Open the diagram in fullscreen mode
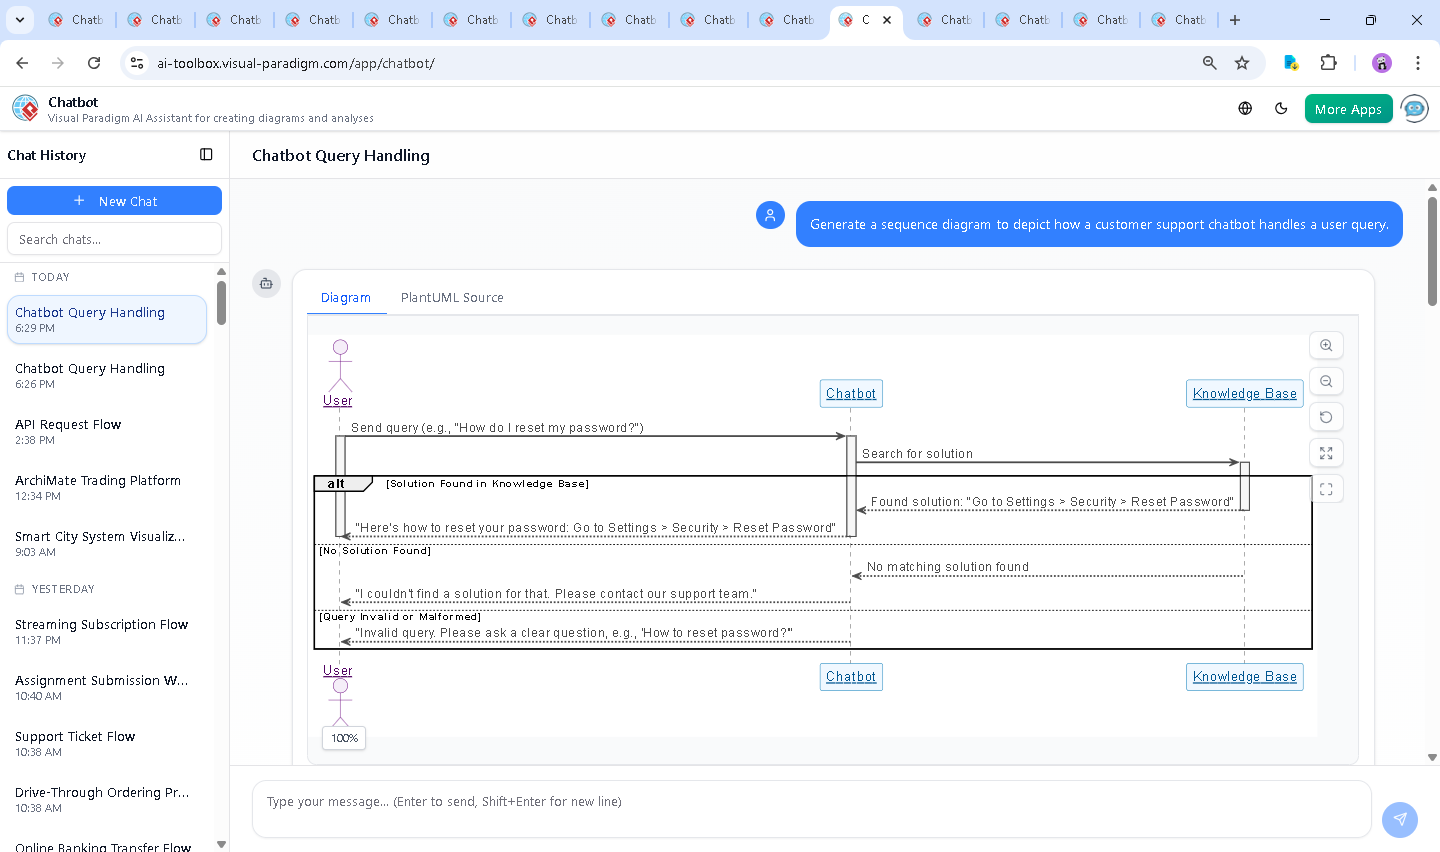The image size is (1440, 852). [x=1326, y=489]
